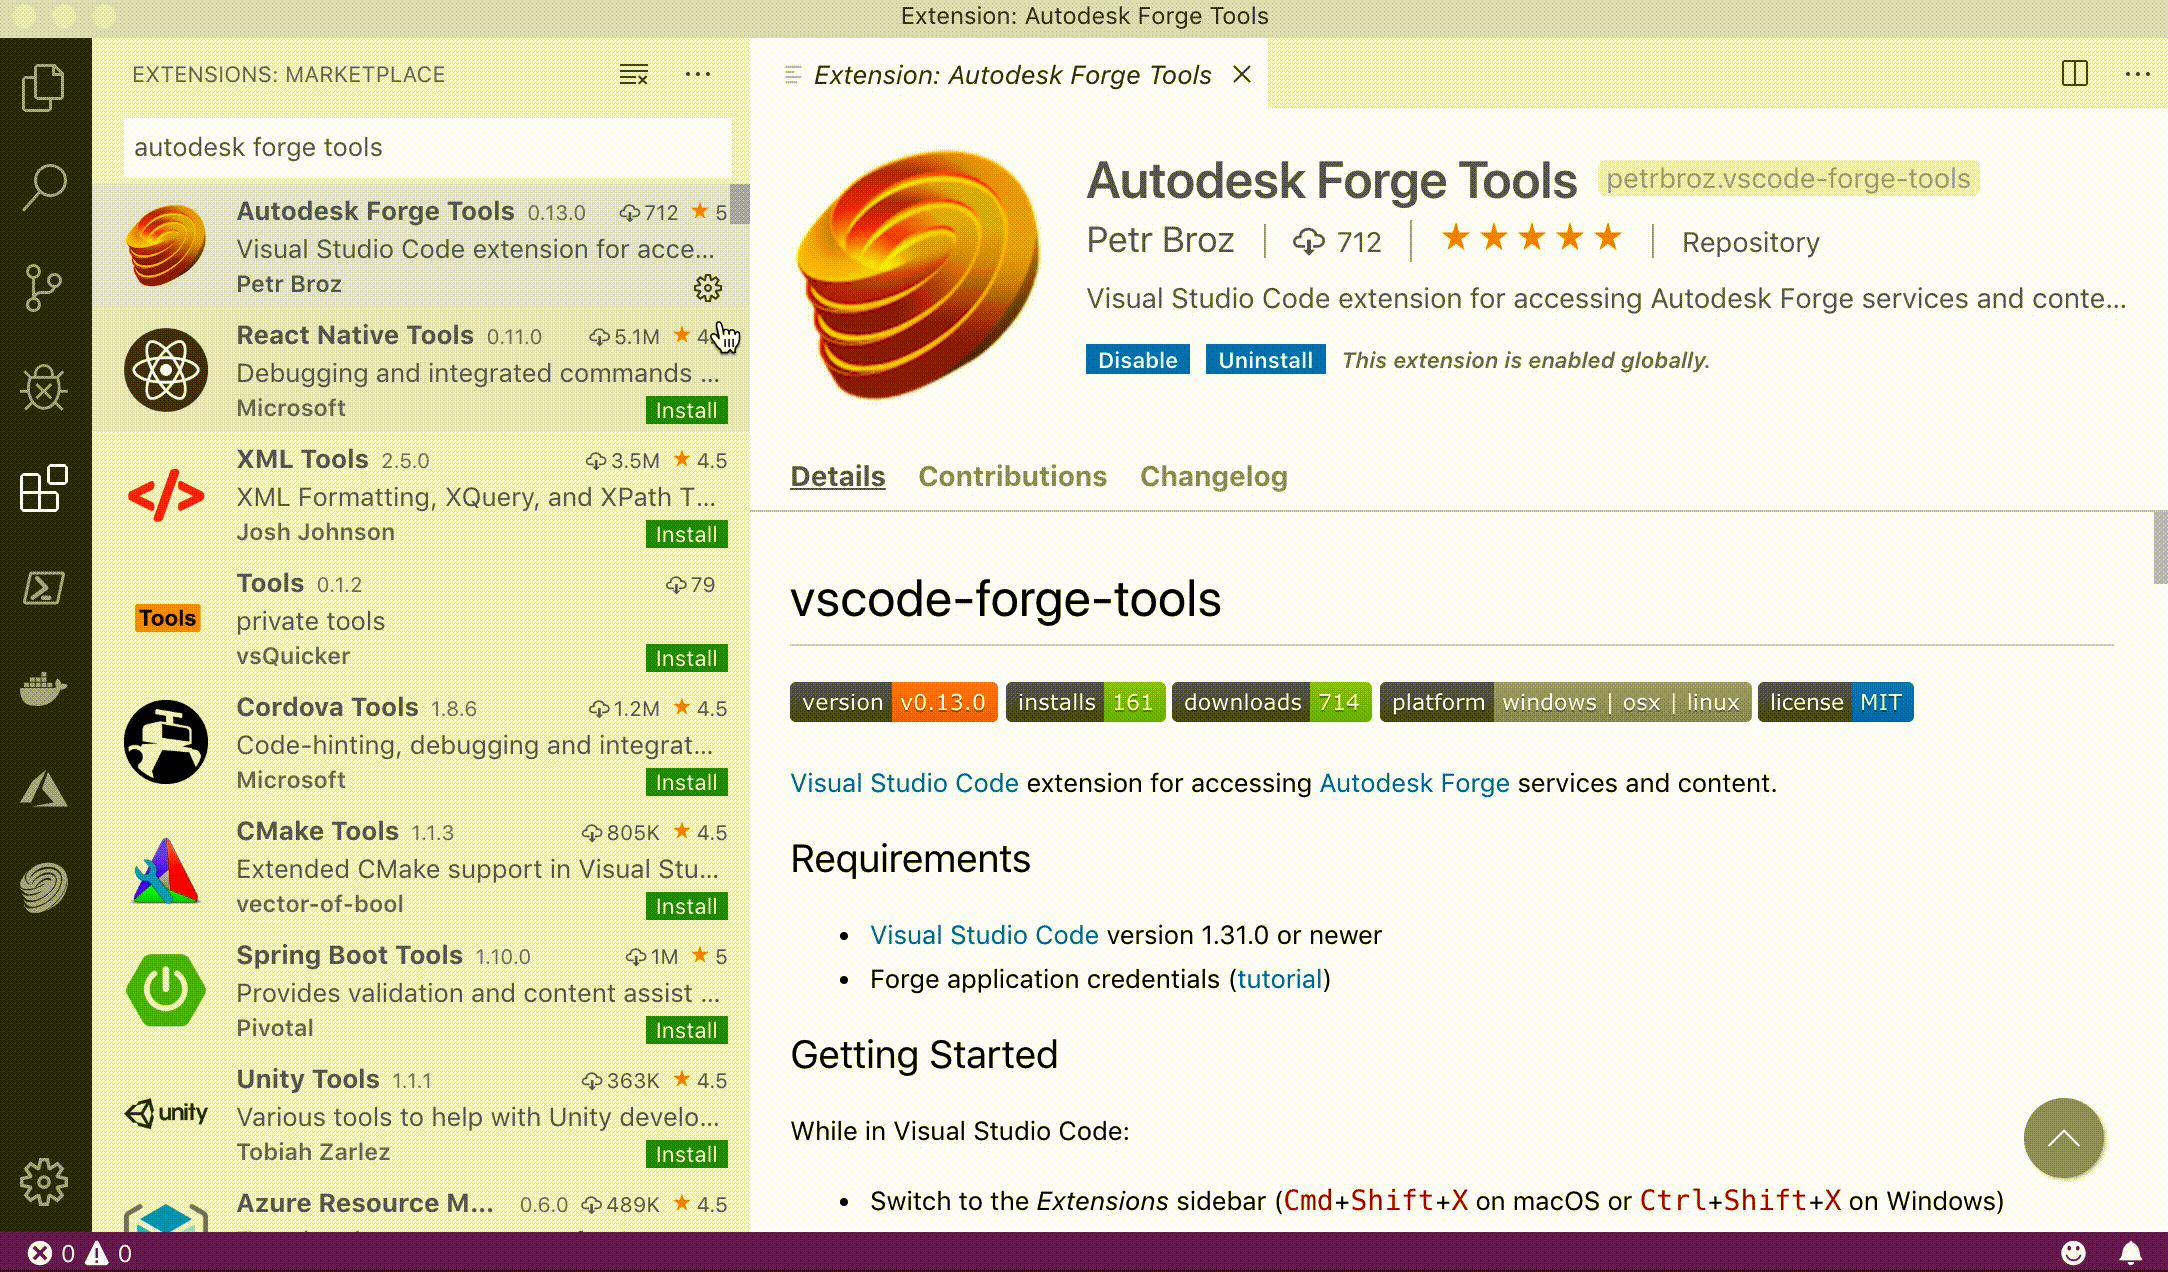
Task: Toggle the Install button for XML Tools
Action: [x=686, y=533]
